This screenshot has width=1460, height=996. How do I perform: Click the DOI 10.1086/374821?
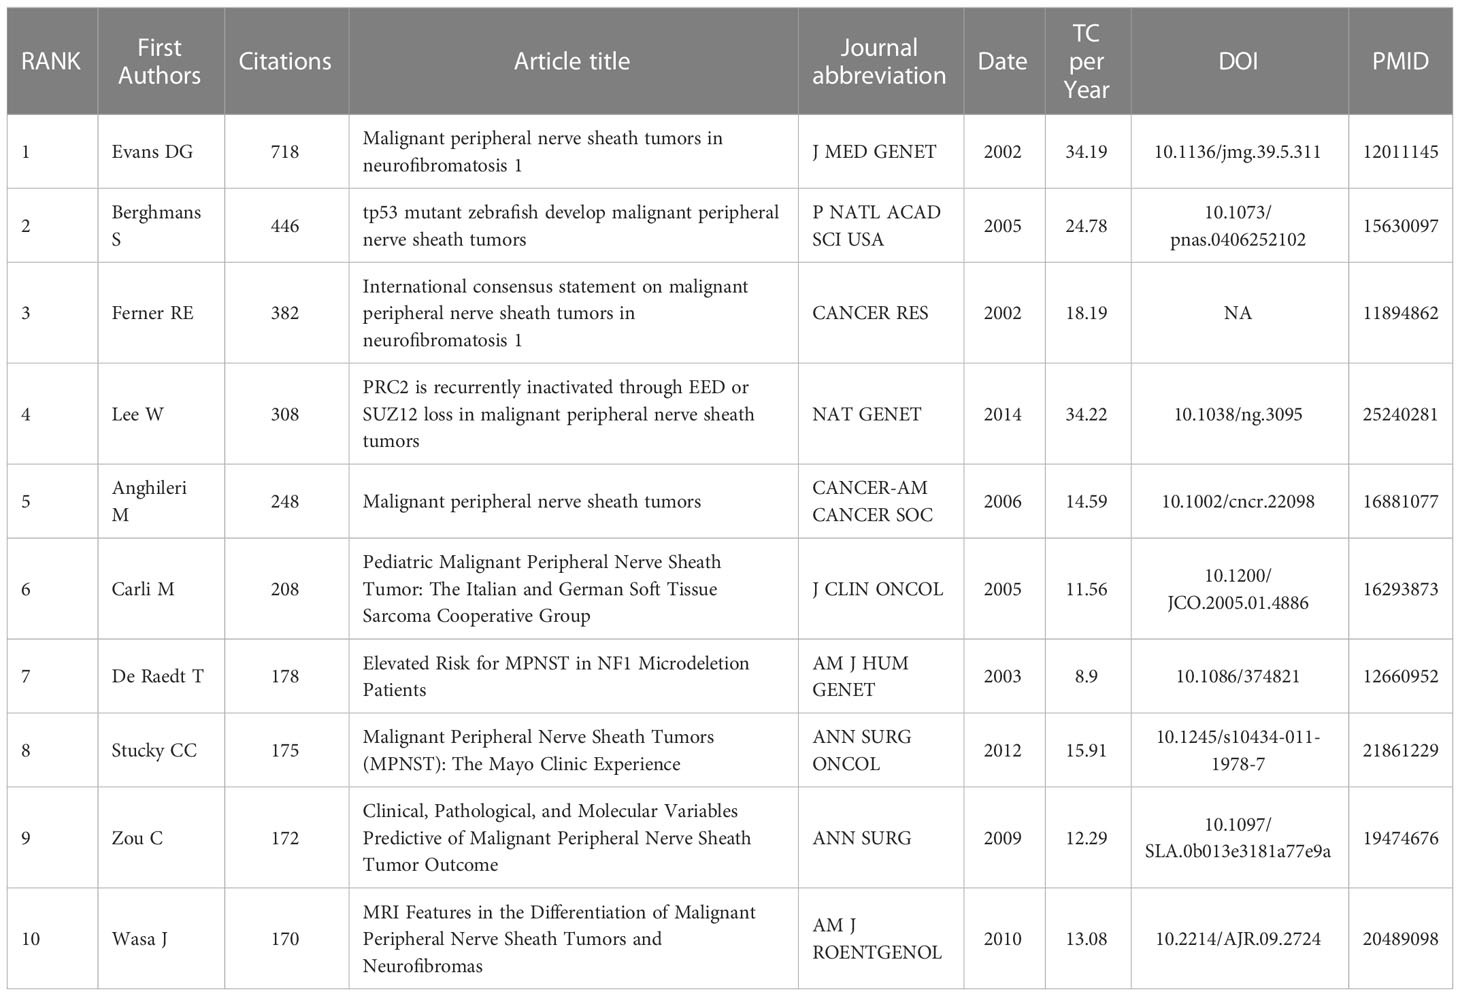point(1238,676)
